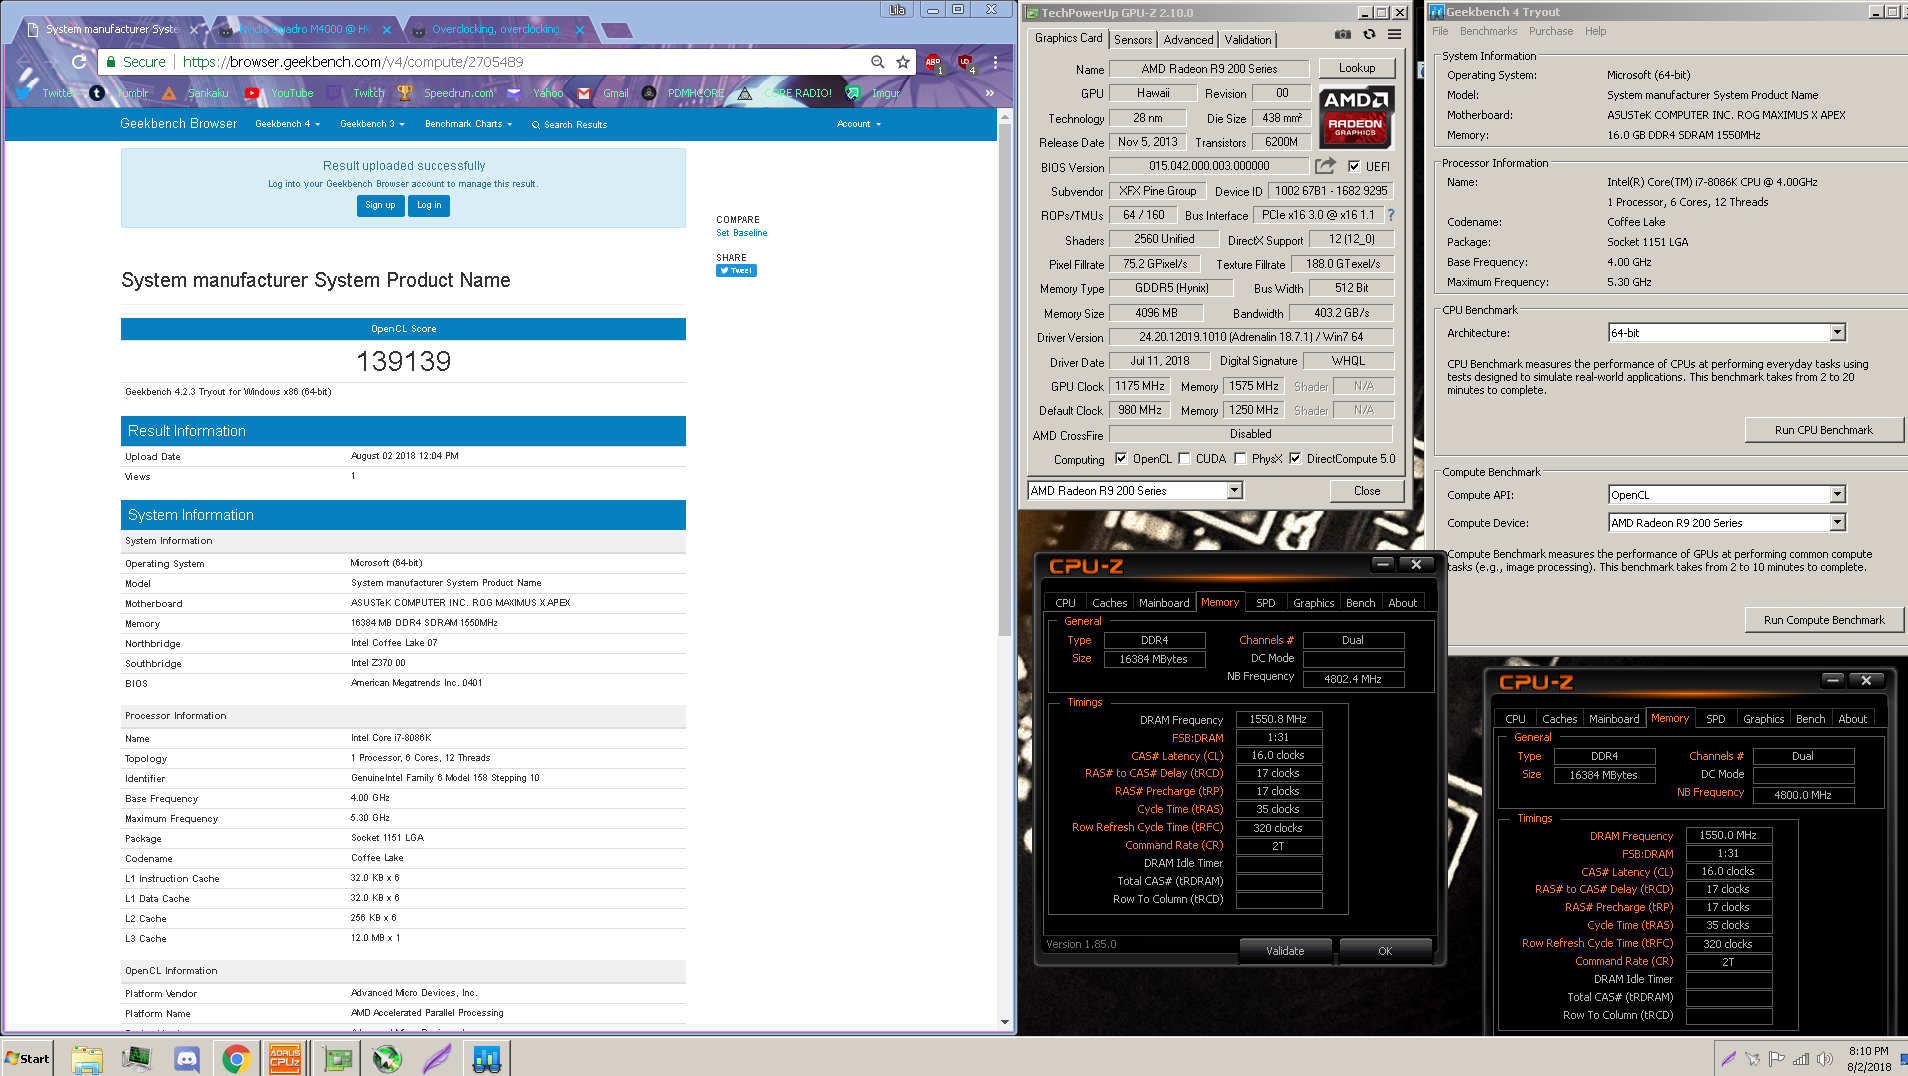Click Run CPU Benchmark

point(1823,430)
